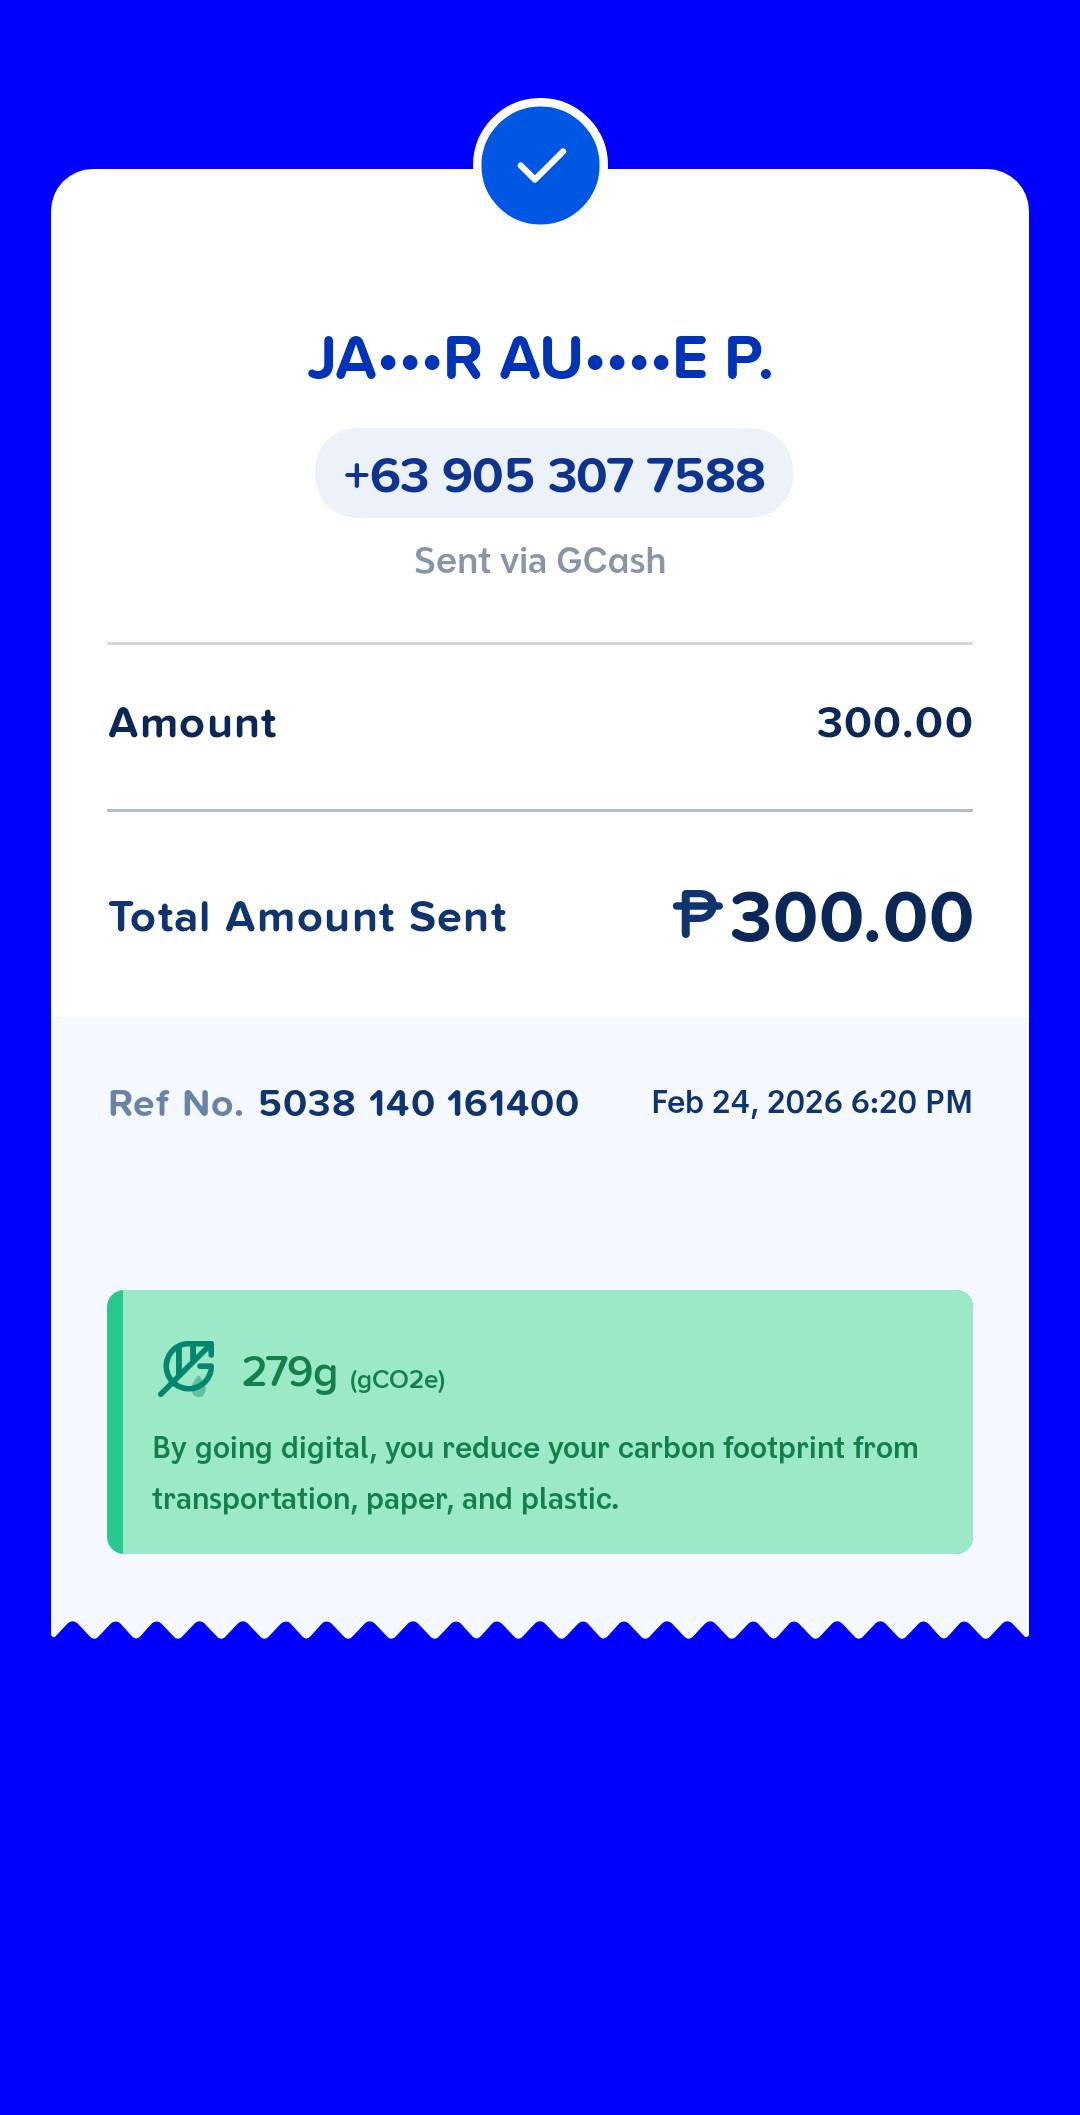Click the peso sign symbol
This screenshot has height=2115, width=1080.
697,914
